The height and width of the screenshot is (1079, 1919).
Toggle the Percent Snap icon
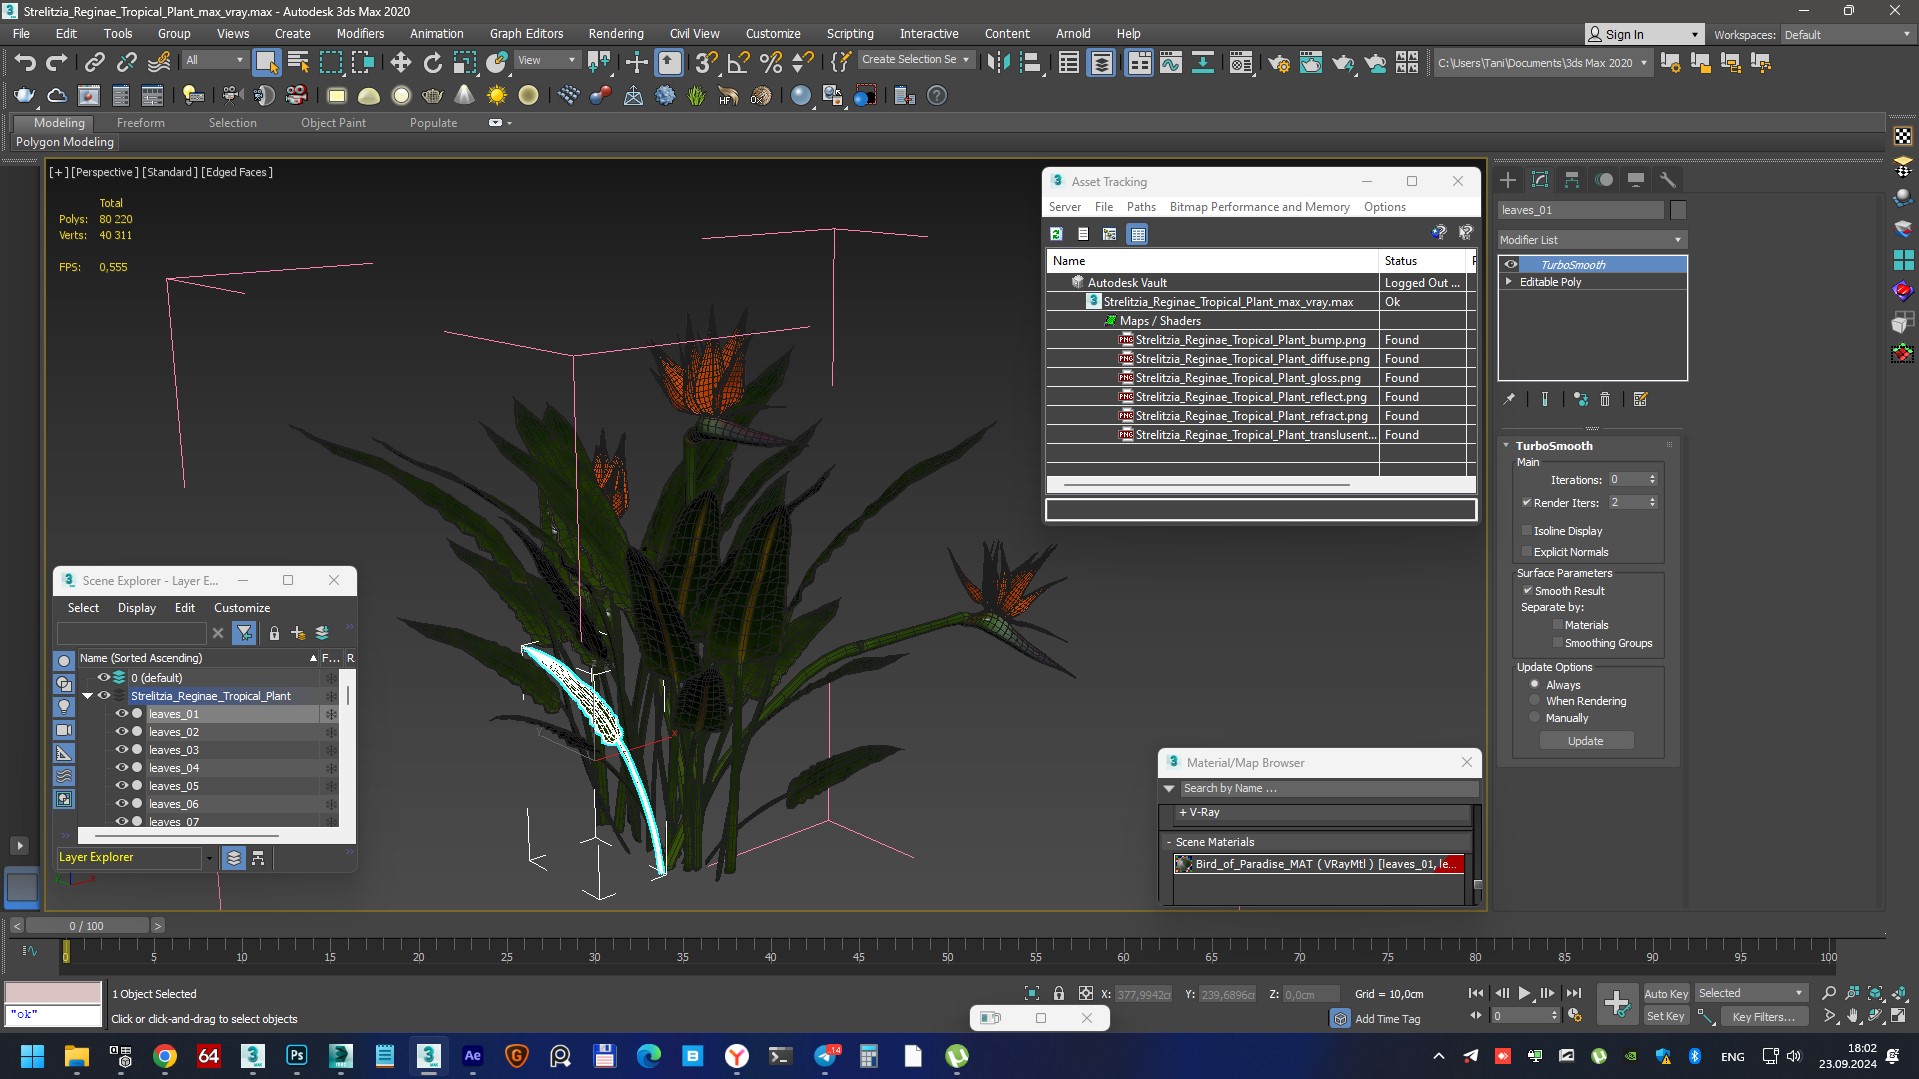coord(771,63)
